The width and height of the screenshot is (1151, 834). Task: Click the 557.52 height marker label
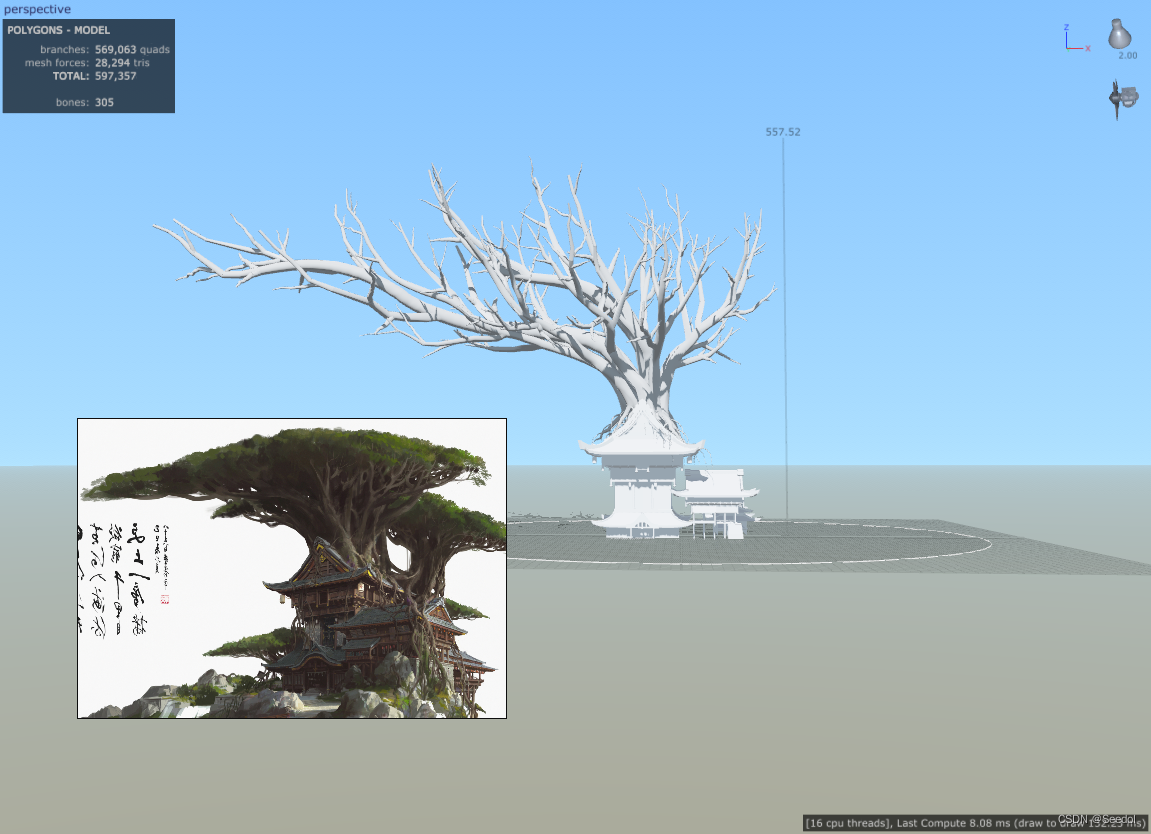coord(782,131)
